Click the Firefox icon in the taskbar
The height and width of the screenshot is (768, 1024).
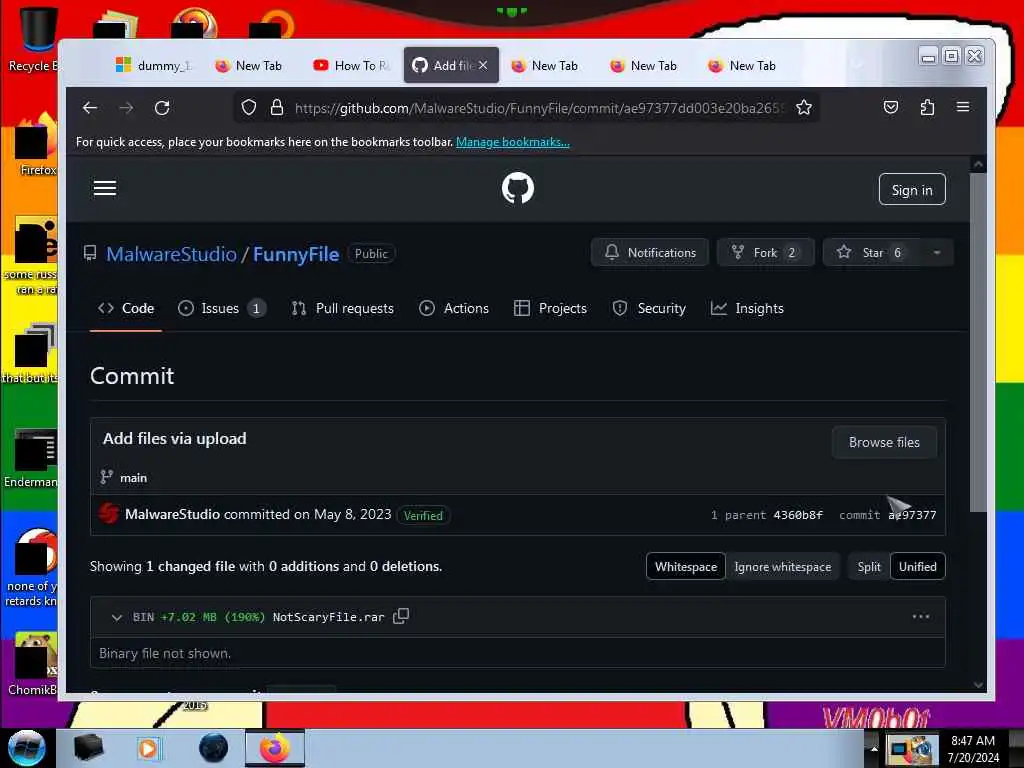[x=275, y=748]
